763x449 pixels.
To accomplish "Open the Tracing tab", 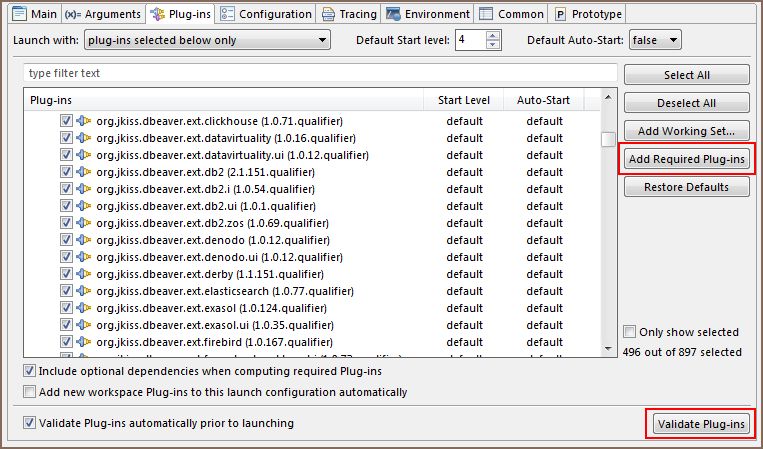I will pos(349,14).
